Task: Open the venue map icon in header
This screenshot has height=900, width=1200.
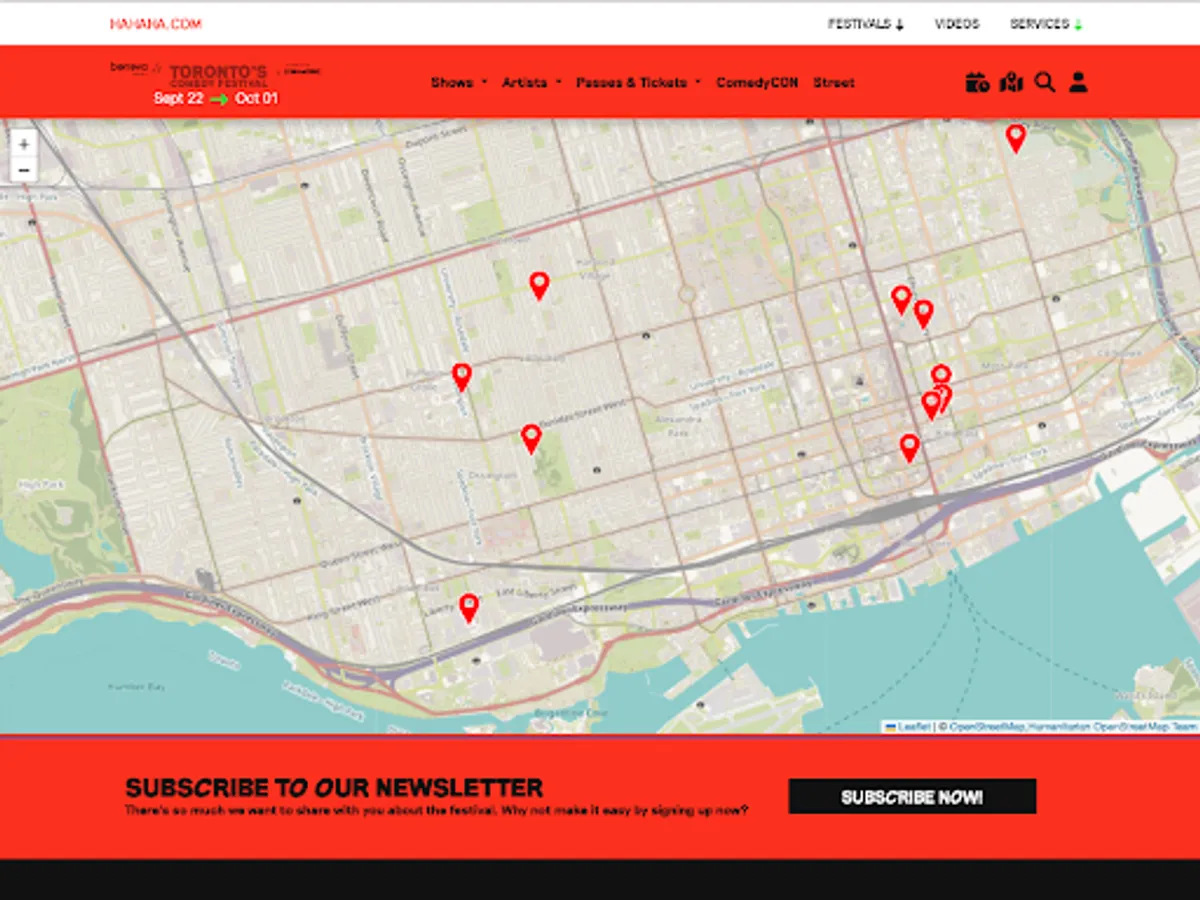Action: click(x=1011, y=82)
